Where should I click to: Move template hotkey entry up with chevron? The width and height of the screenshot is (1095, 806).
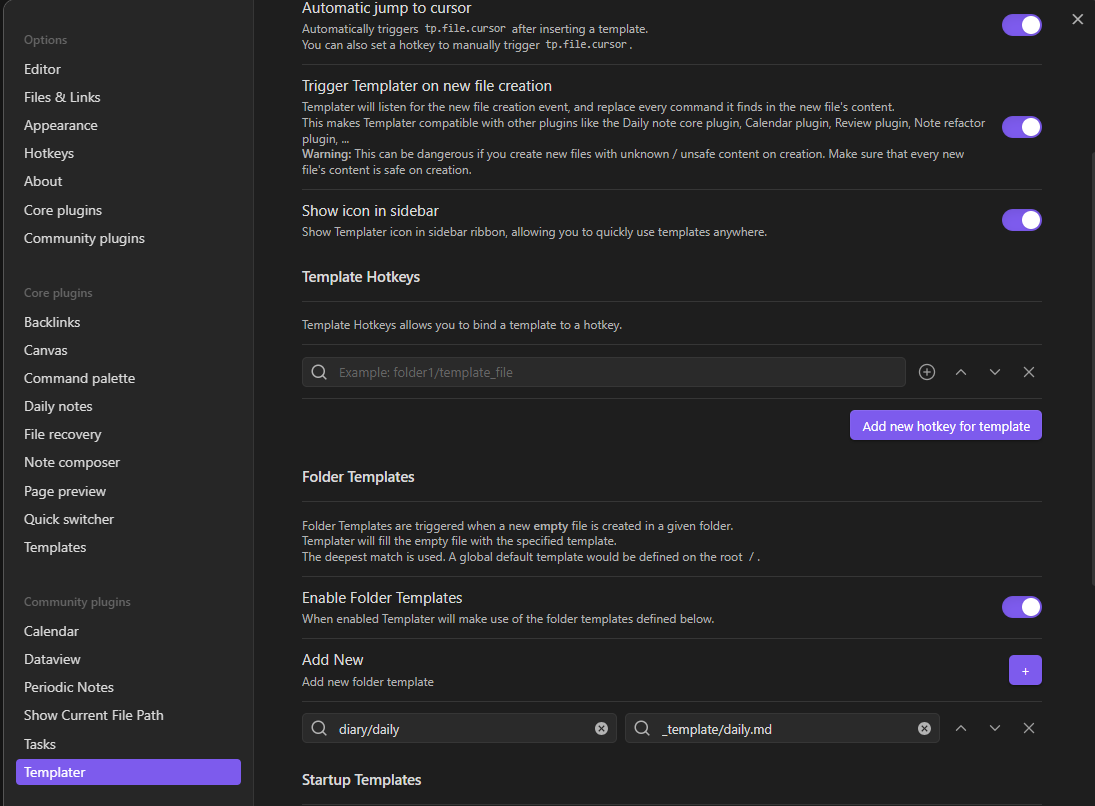[961, 372]
